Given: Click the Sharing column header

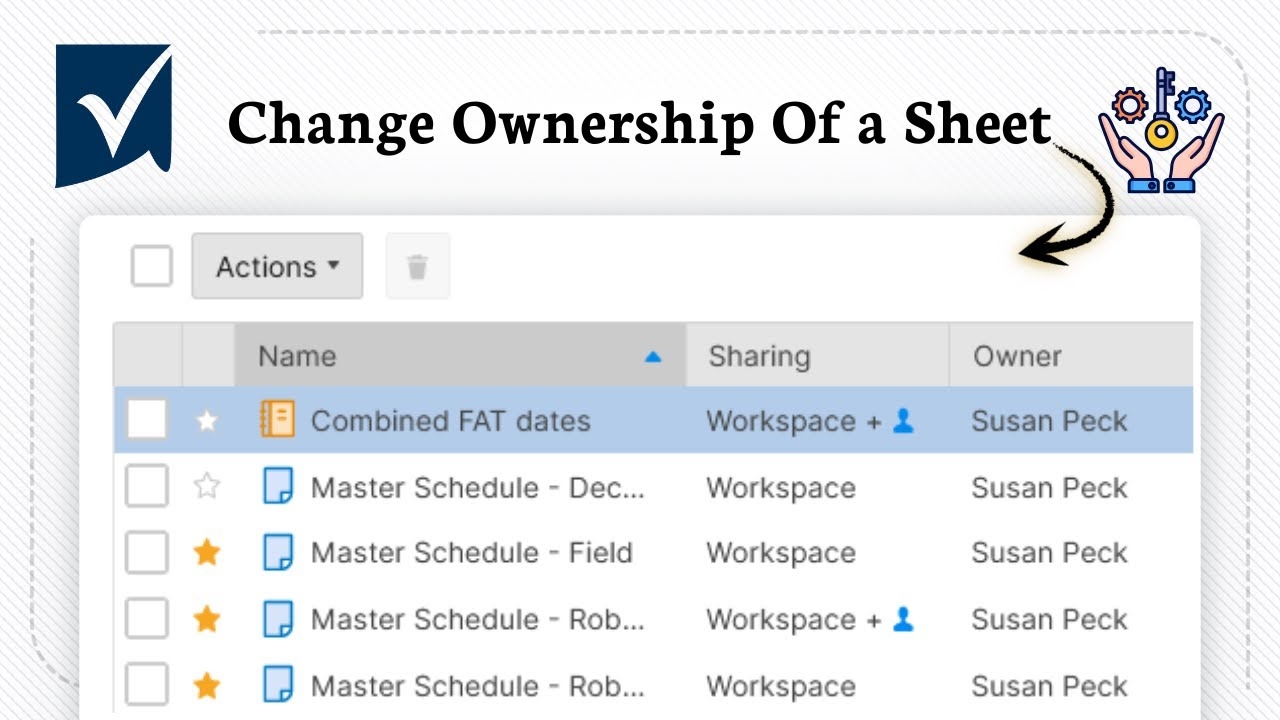Looking at the screenshot, I should pyautogui.click(x=818, y=355).
